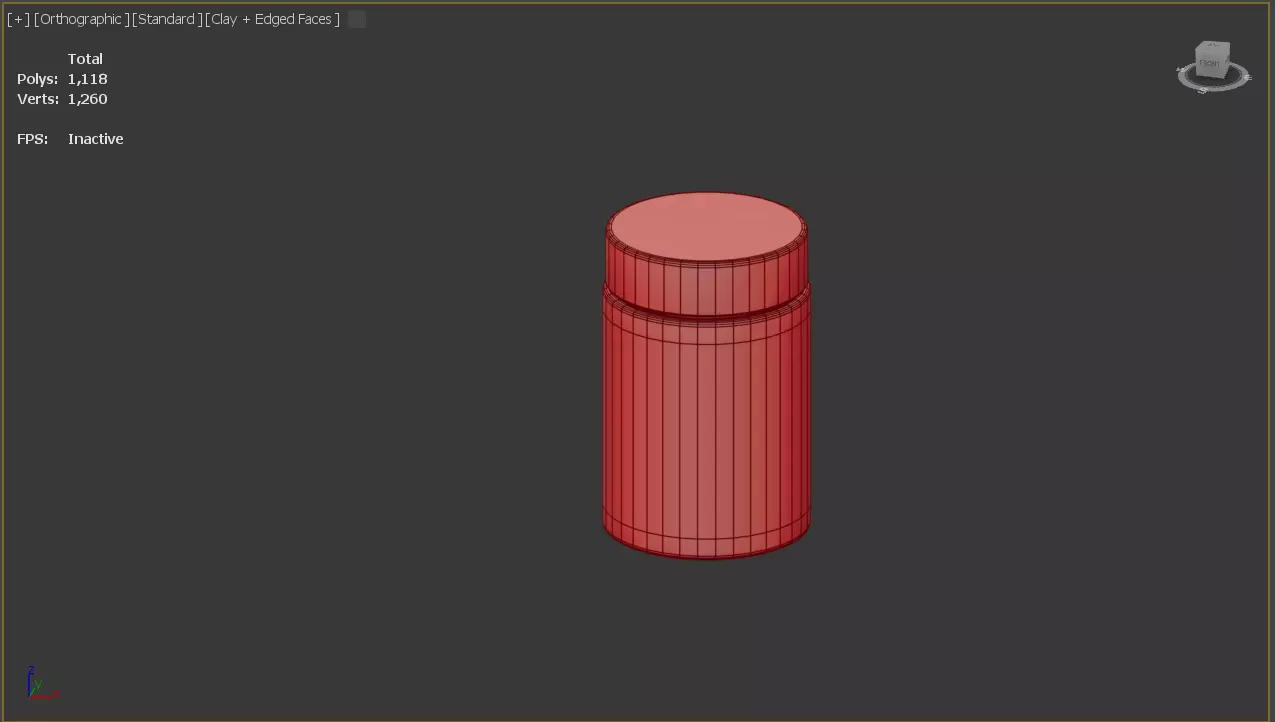Viewport: 1275px width, 722px height.
Task: Click the S compass marker on ViewCube ring
Action: (x=1203, y=90)
